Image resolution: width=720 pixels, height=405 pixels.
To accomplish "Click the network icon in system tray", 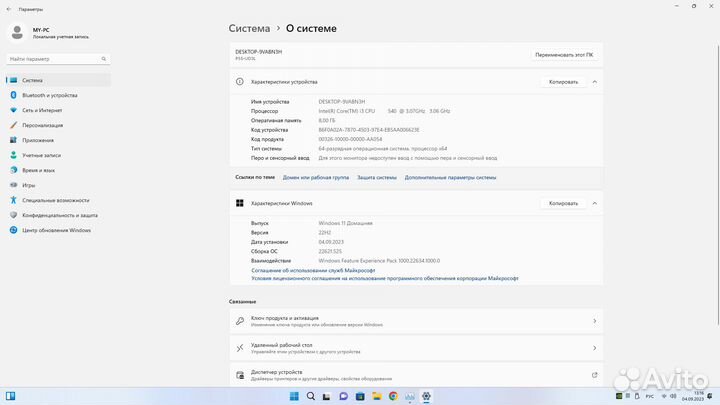I will 664,396.
